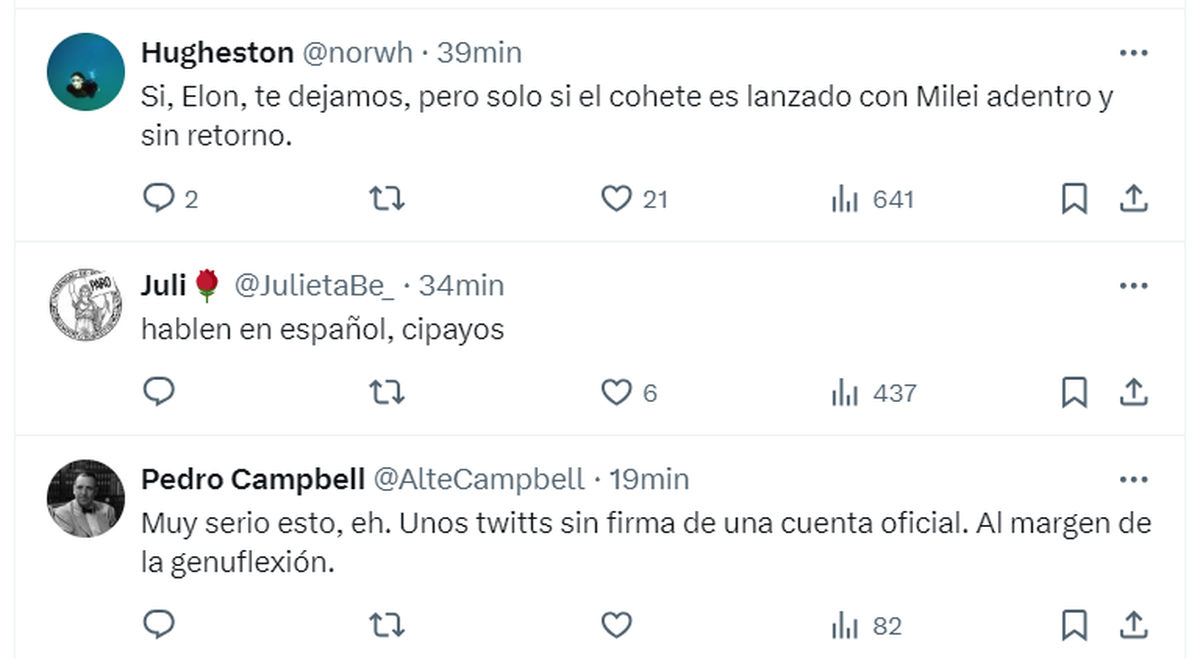This screenshot has height=658, width=1200.
Task: Reply to Juli's 'hablen en español' tweet
Action: (x=159, y=392)
